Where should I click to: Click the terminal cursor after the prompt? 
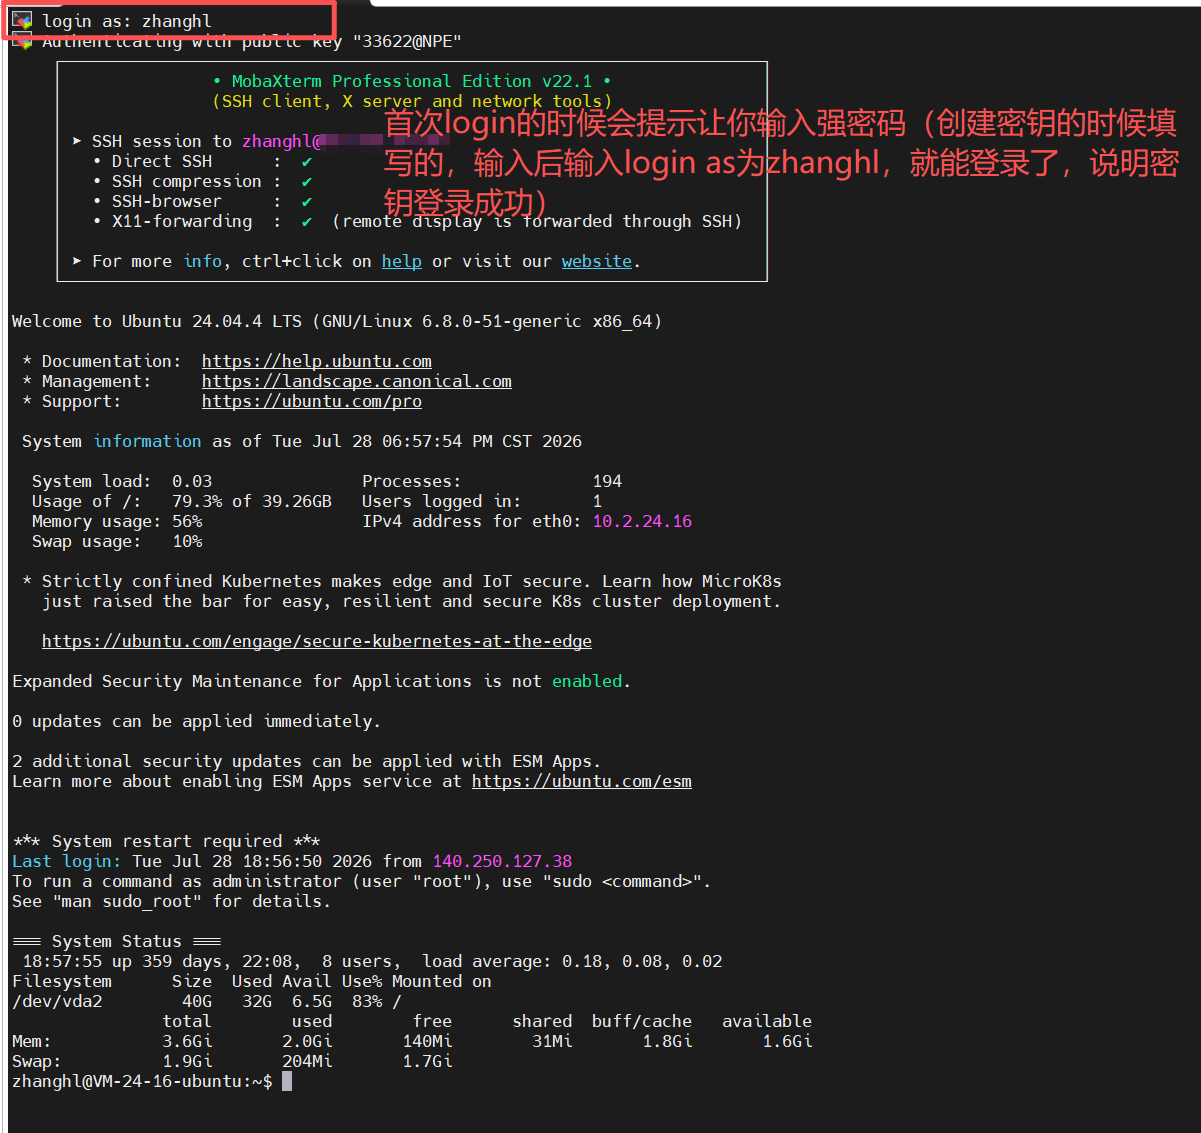(x=287, y=1081)
